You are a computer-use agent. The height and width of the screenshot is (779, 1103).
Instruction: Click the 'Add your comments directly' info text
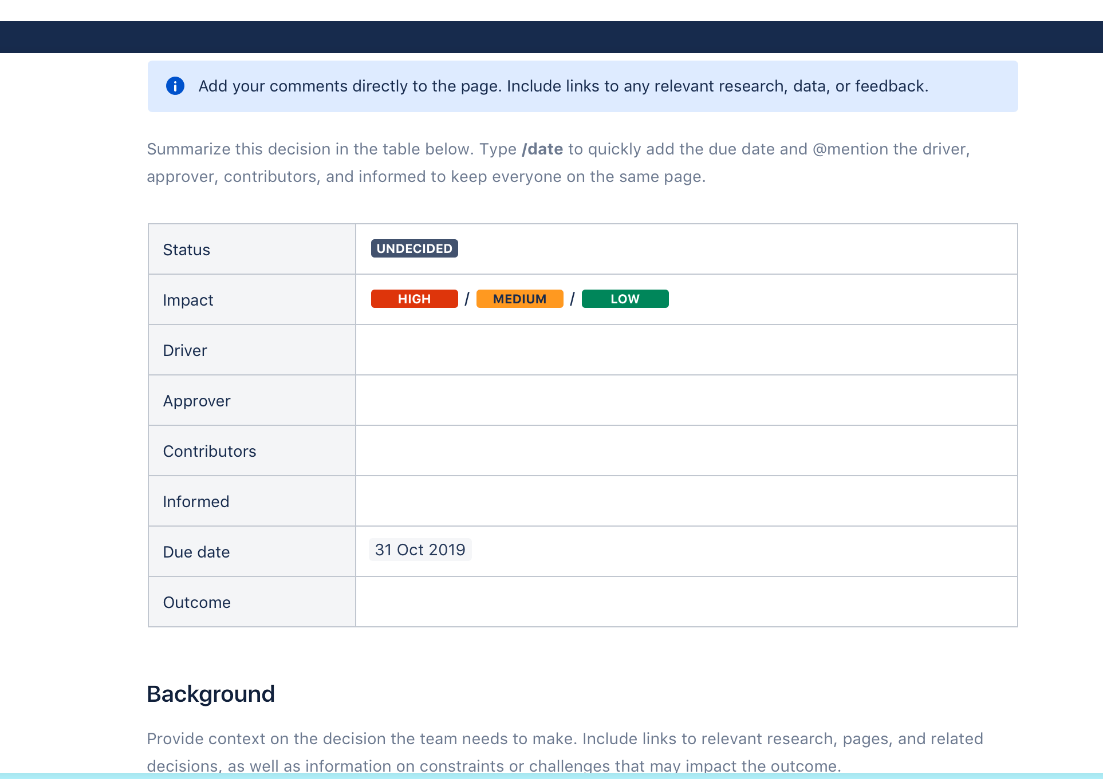tap(563, 86)
